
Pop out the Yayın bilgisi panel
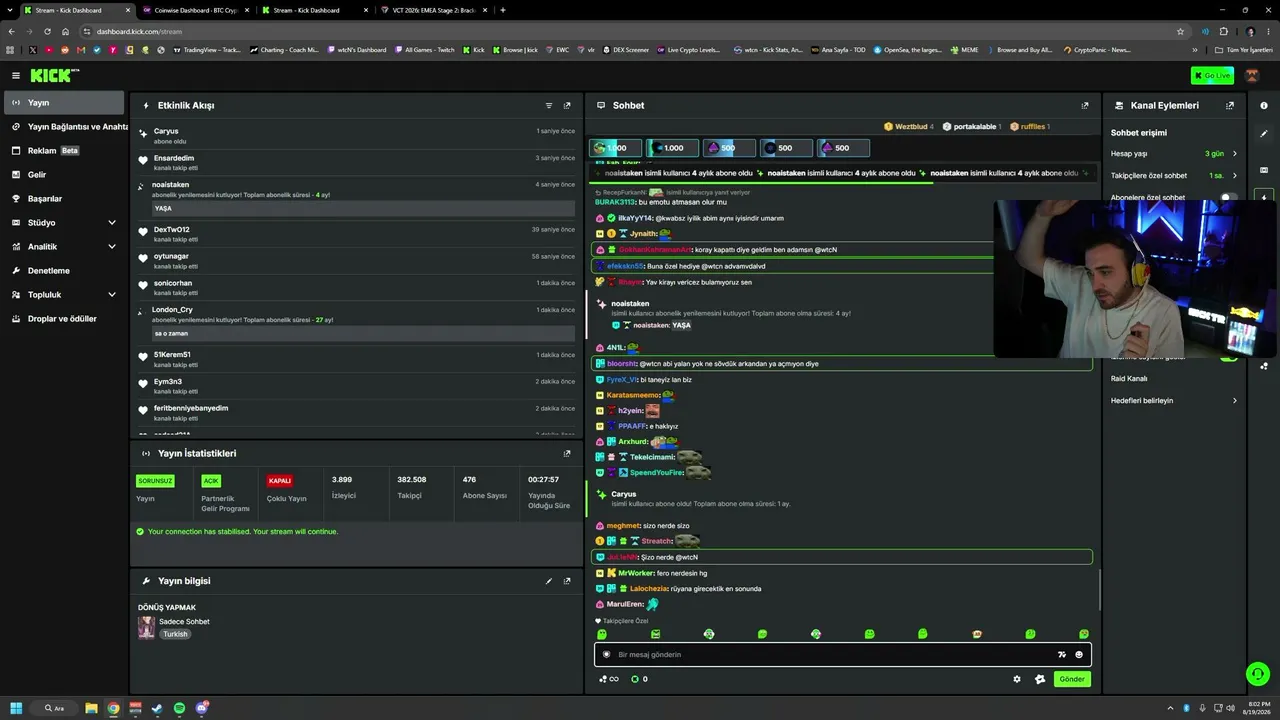point(567,581)
